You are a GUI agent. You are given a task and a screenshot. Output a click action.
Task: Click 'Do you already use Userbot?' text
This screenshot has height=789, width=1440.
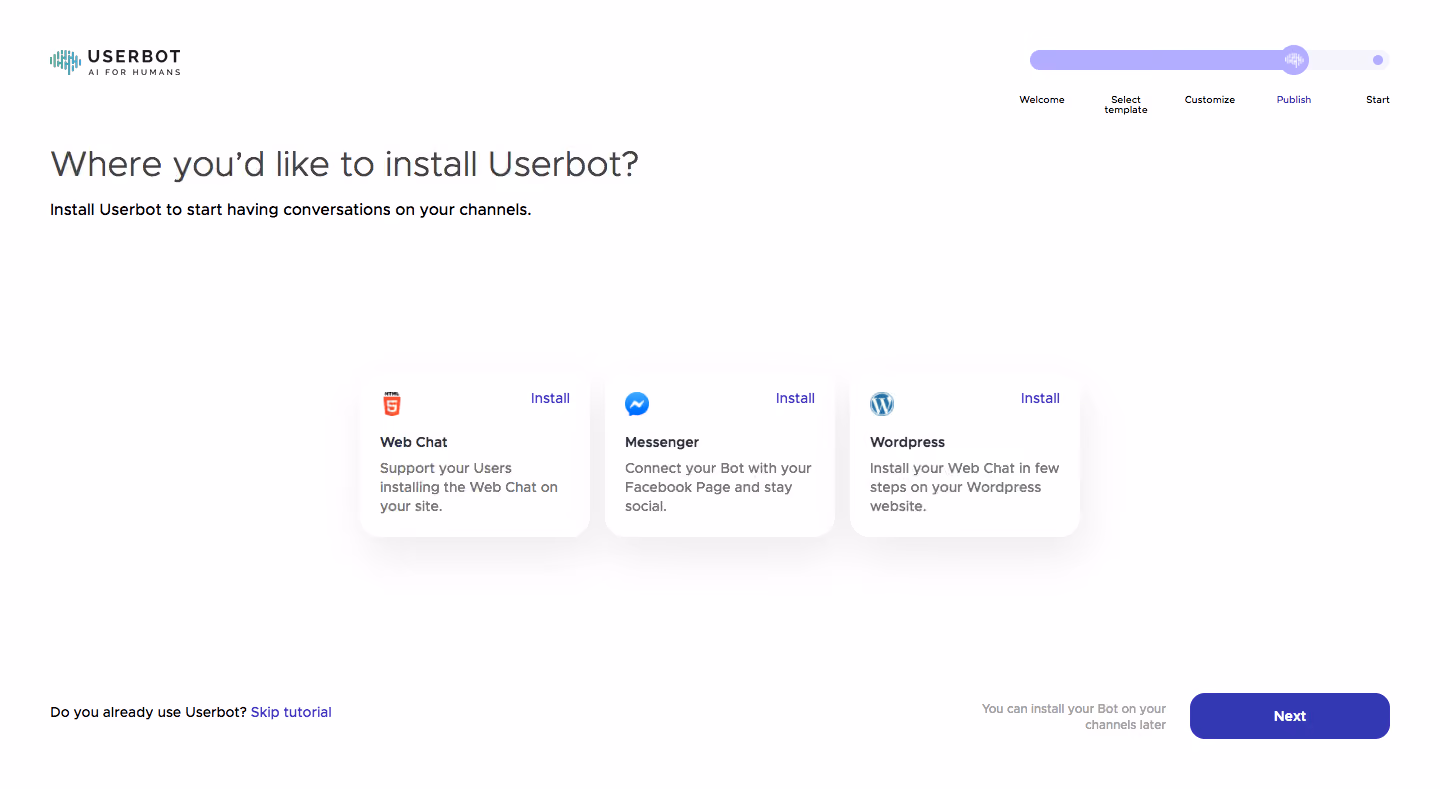148,712
